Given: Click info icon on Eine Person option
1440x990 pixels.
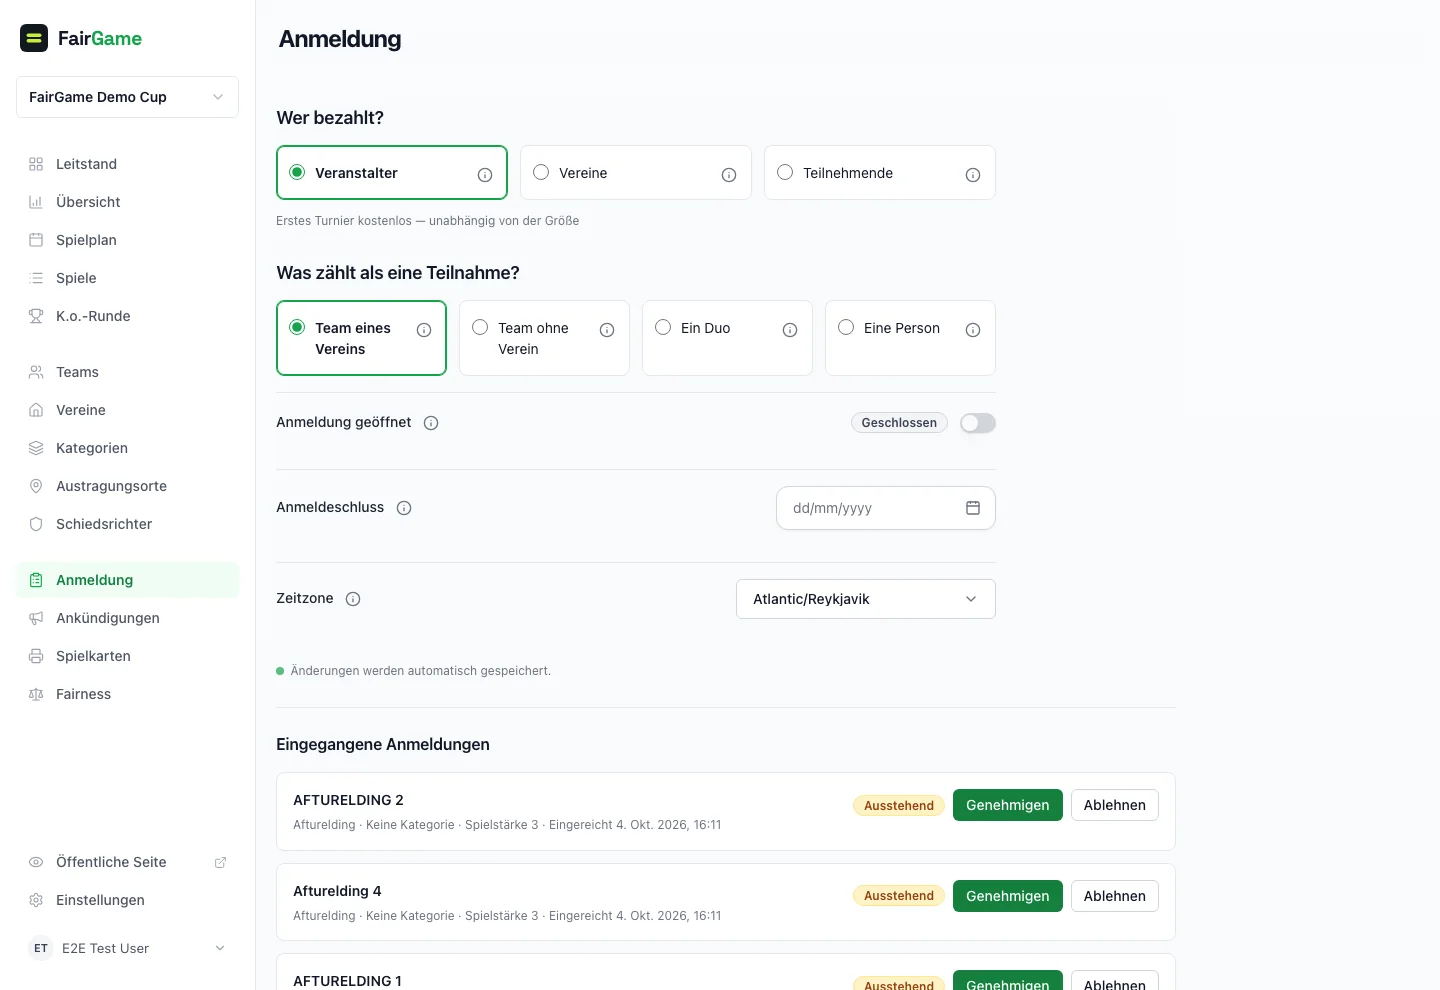Looking at the screenshot, I should pyautogui.click(x=973, y=330).
